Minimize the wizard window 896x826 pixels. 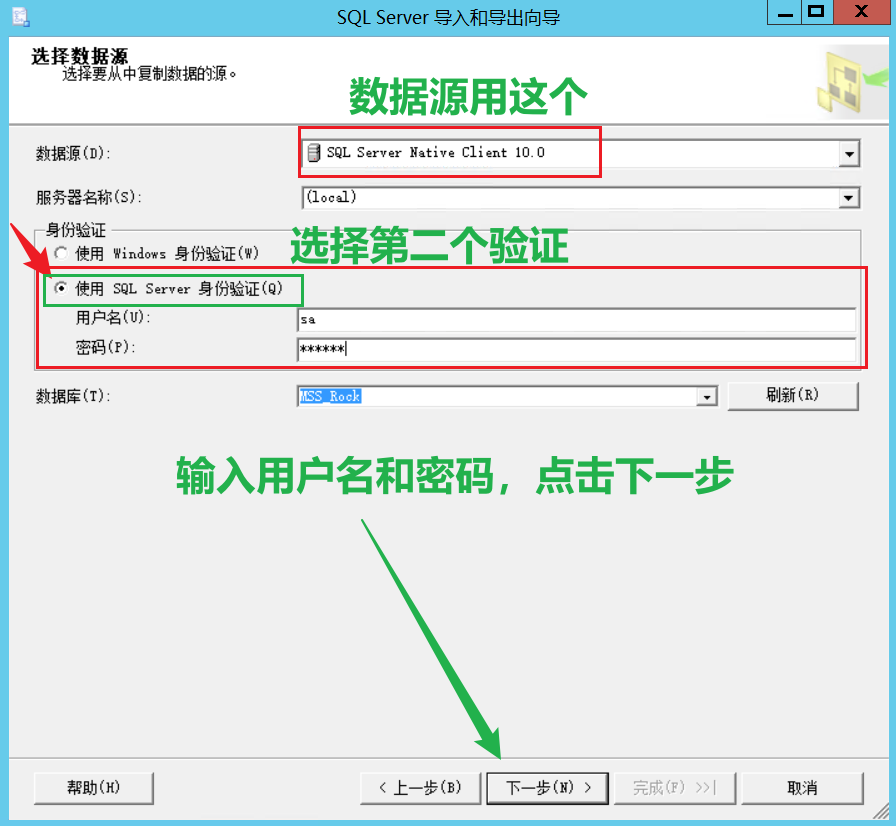pos(785,12)
